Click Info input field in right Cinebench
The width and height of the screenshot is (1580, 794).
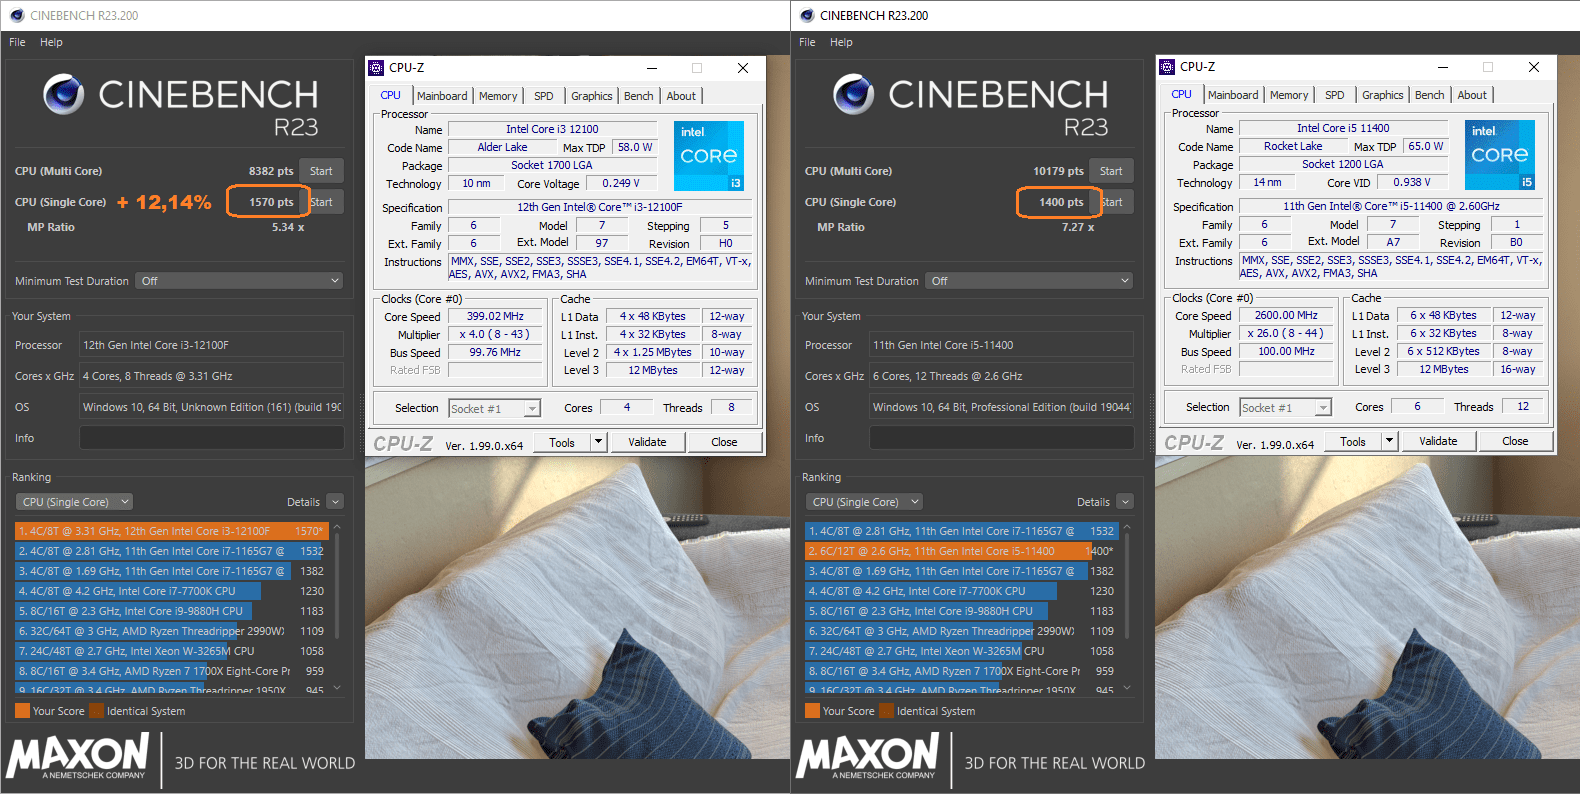[1002, 438]
